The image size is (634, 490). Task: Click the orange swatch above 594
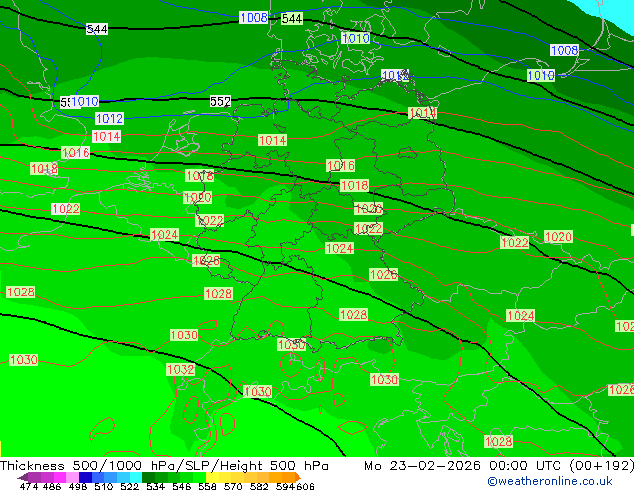288,477
